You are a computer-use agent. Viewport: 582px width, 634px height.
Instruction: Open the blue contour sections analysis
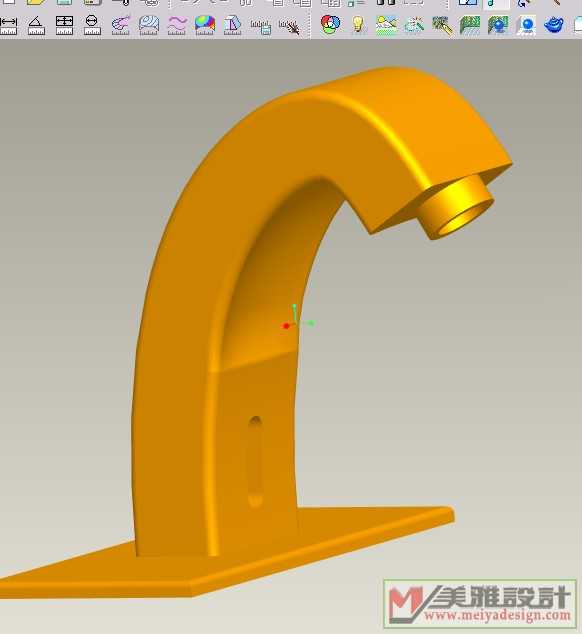[x=148, y=25]
